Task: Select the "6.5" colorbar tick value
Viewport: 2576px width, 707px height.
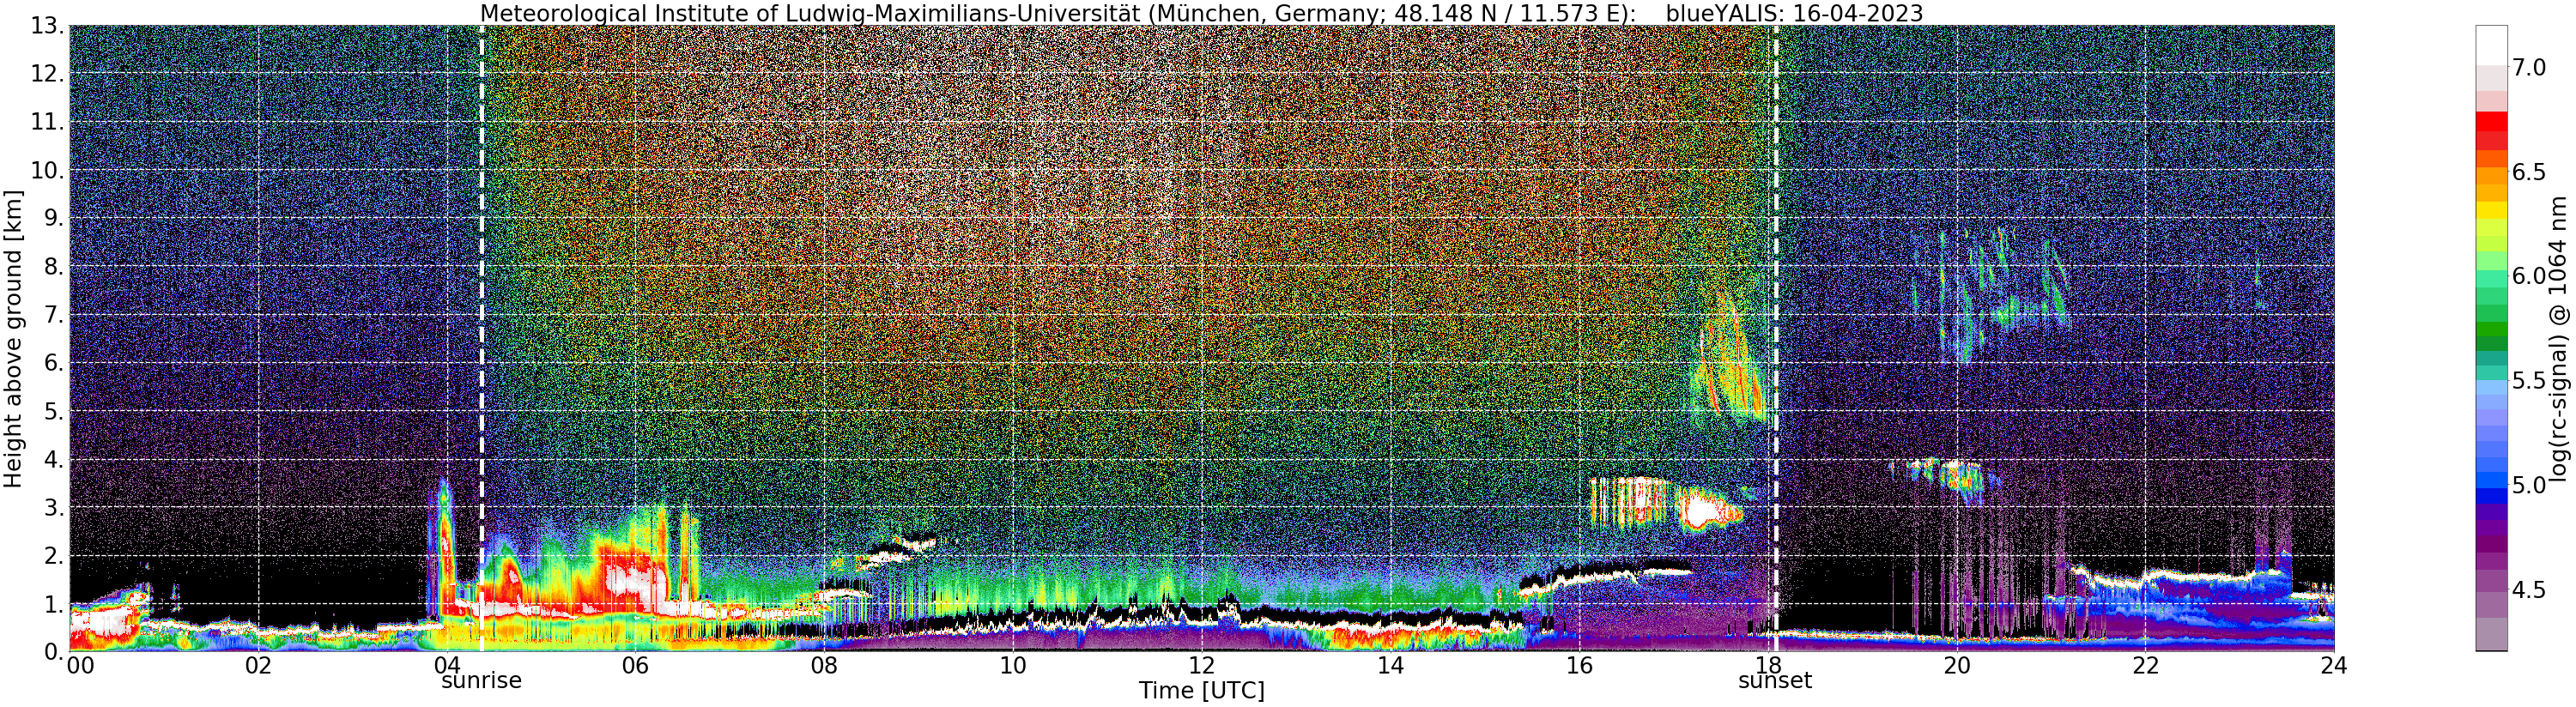Action: [2529, 172]
